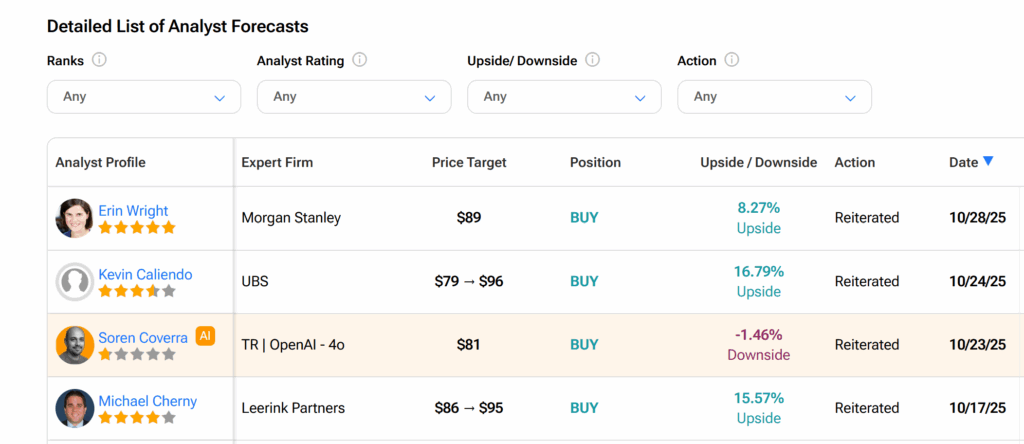The height and width of the screenshot is (444, 1024).
Task: Click the Position column header
Action: [595, 162]
